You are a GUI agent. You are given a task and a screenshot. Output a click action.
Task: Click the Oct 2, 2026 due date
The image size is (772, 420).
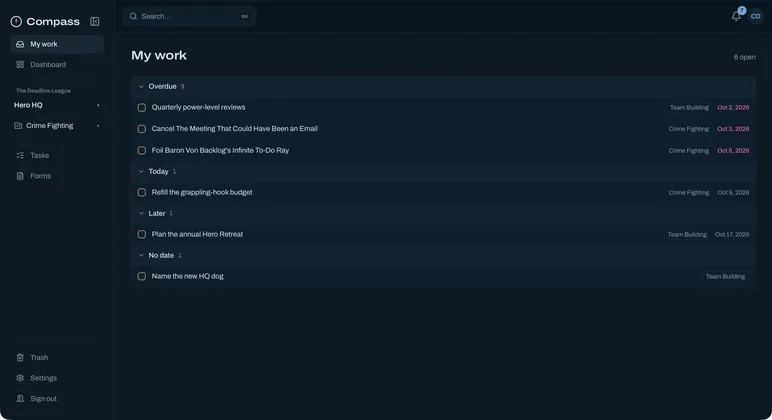pyautogui.click(x=733, y=107)
